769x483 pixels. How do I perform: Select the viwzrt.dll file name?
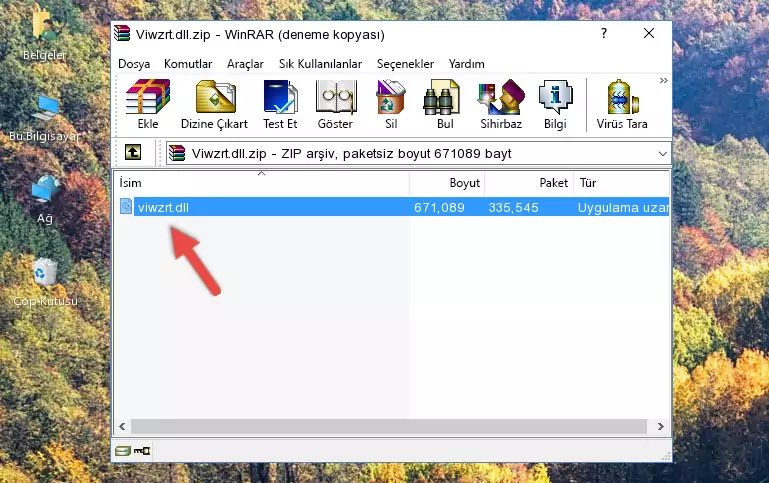[x=163, y=207]
